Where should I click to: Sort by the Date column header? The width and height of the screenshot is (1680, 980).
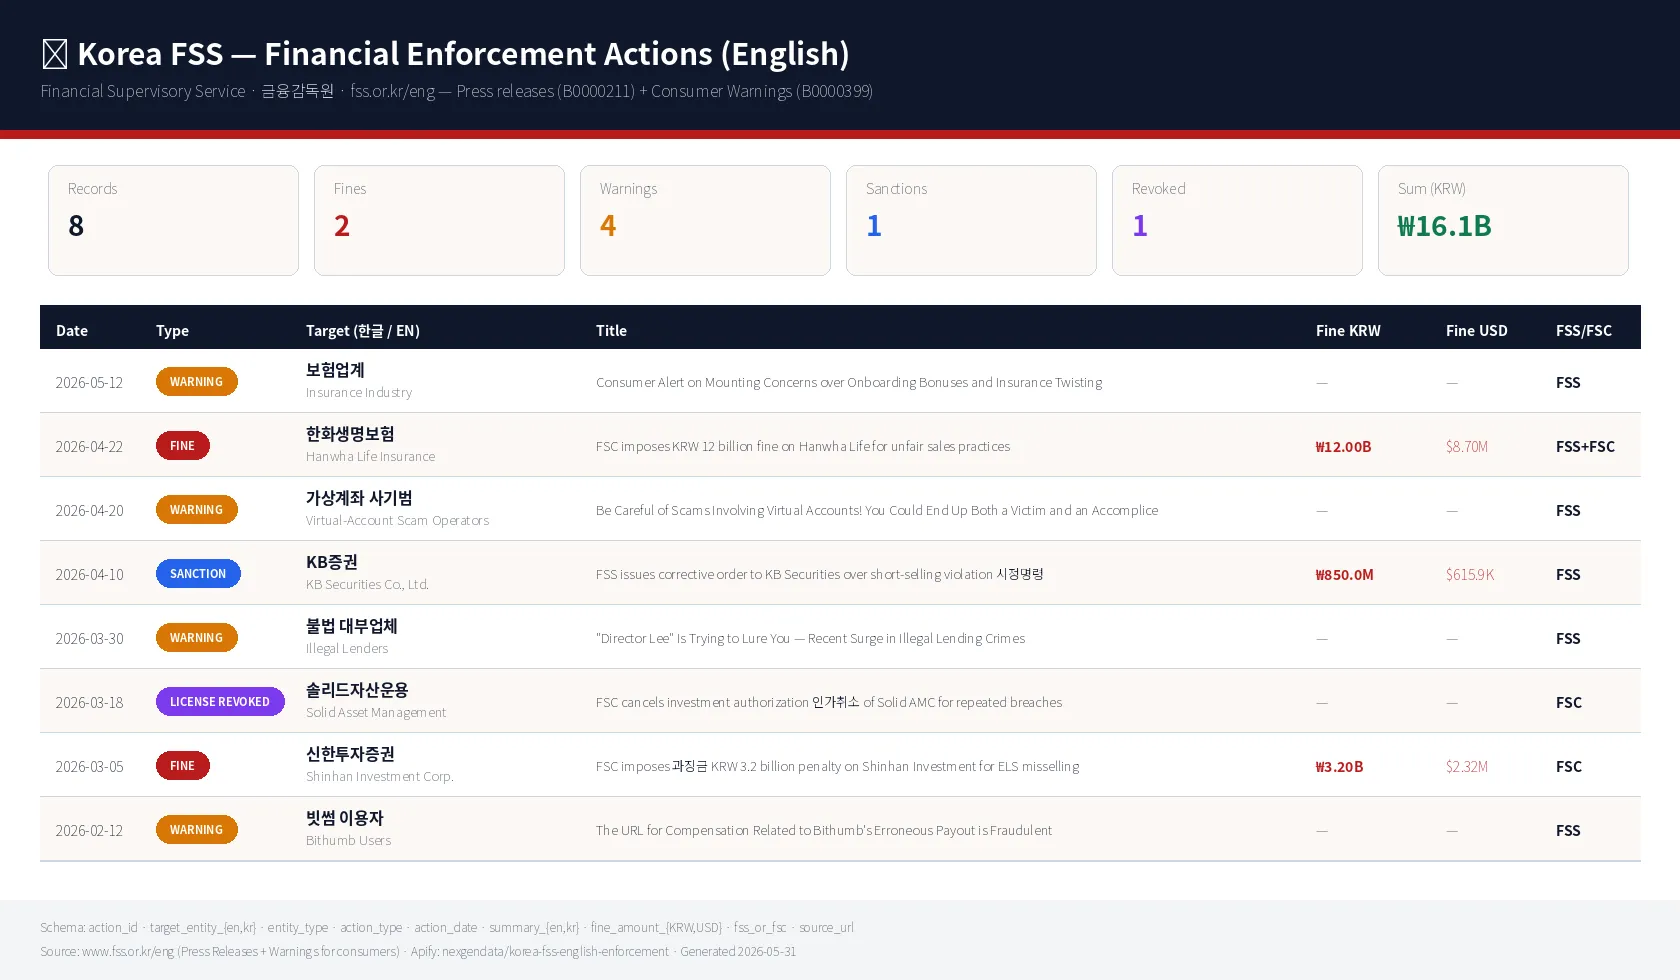(72, 331)
